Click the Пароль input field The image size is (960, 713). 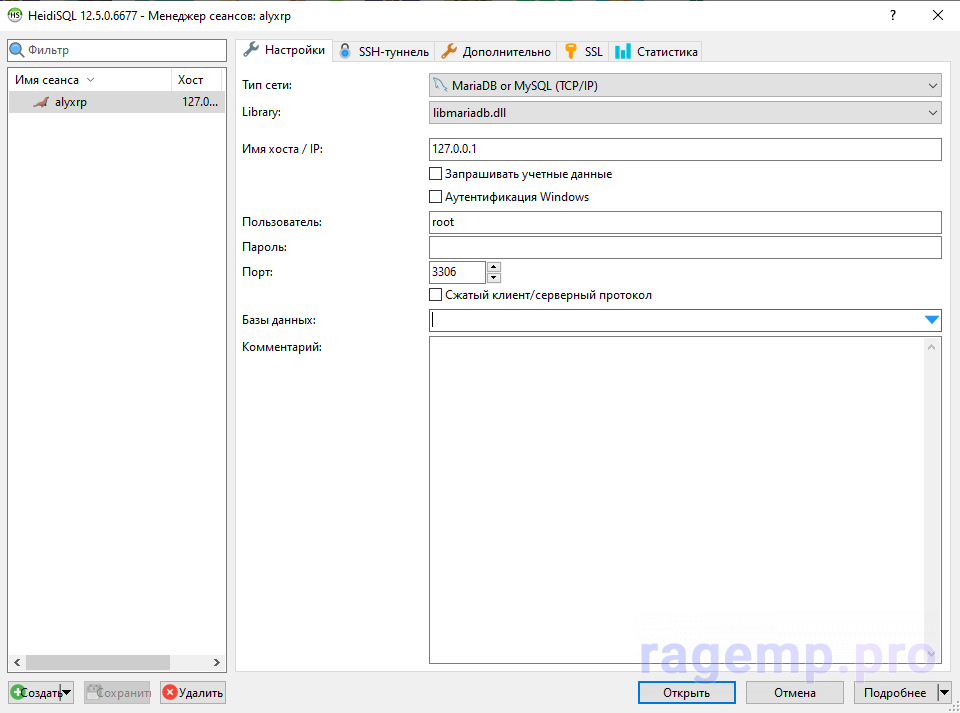[x=685, y=247]
